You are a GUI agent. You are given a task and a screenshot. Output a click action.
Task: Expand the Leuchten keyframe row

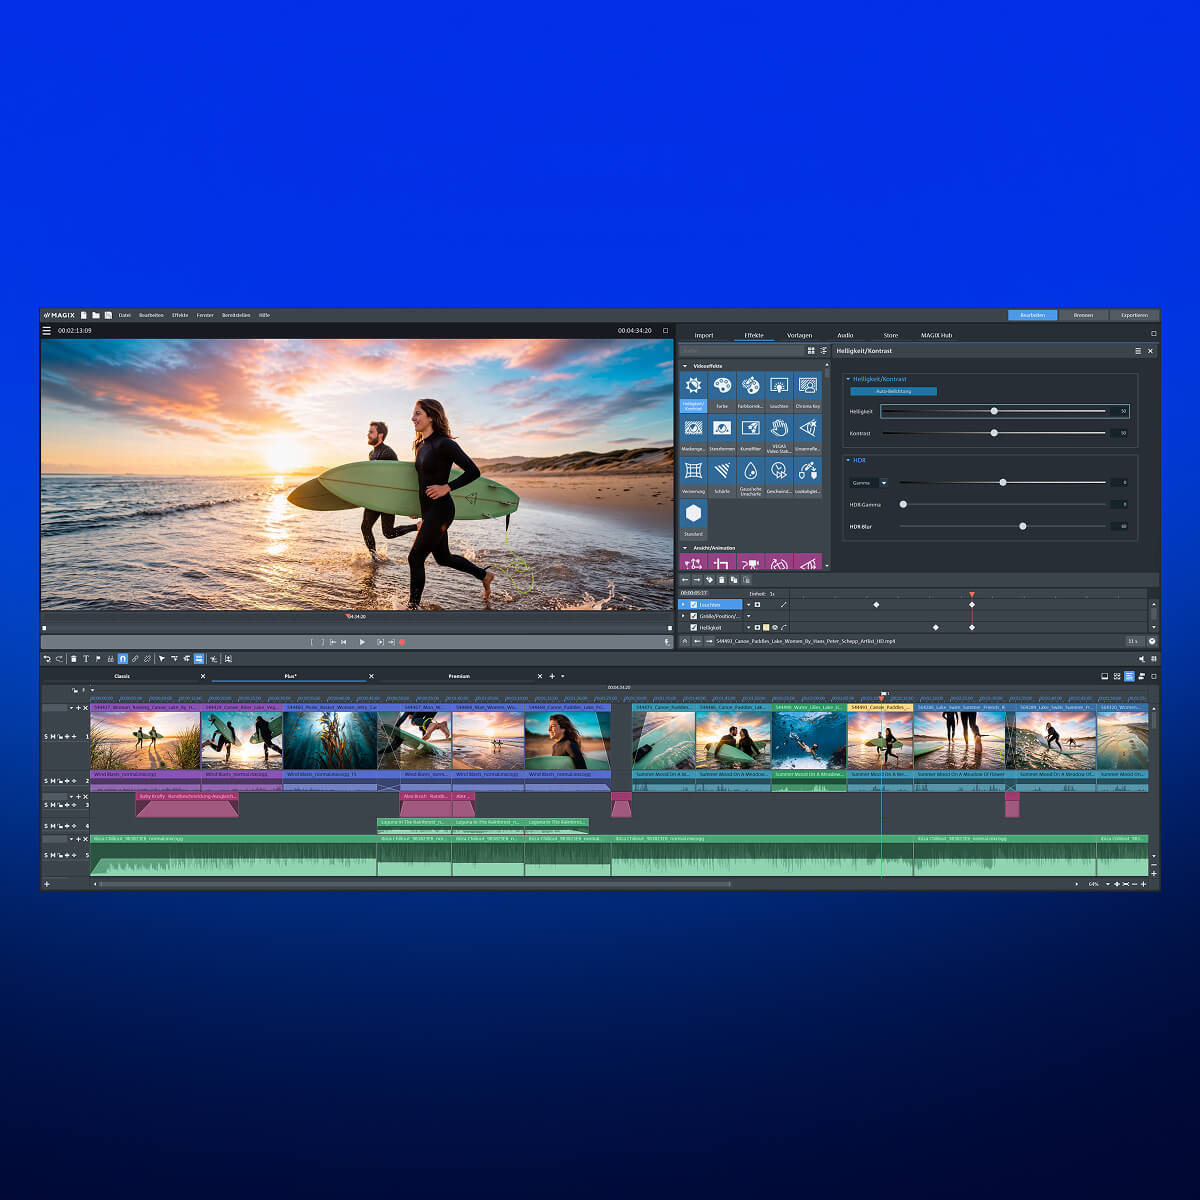[683, 605]
